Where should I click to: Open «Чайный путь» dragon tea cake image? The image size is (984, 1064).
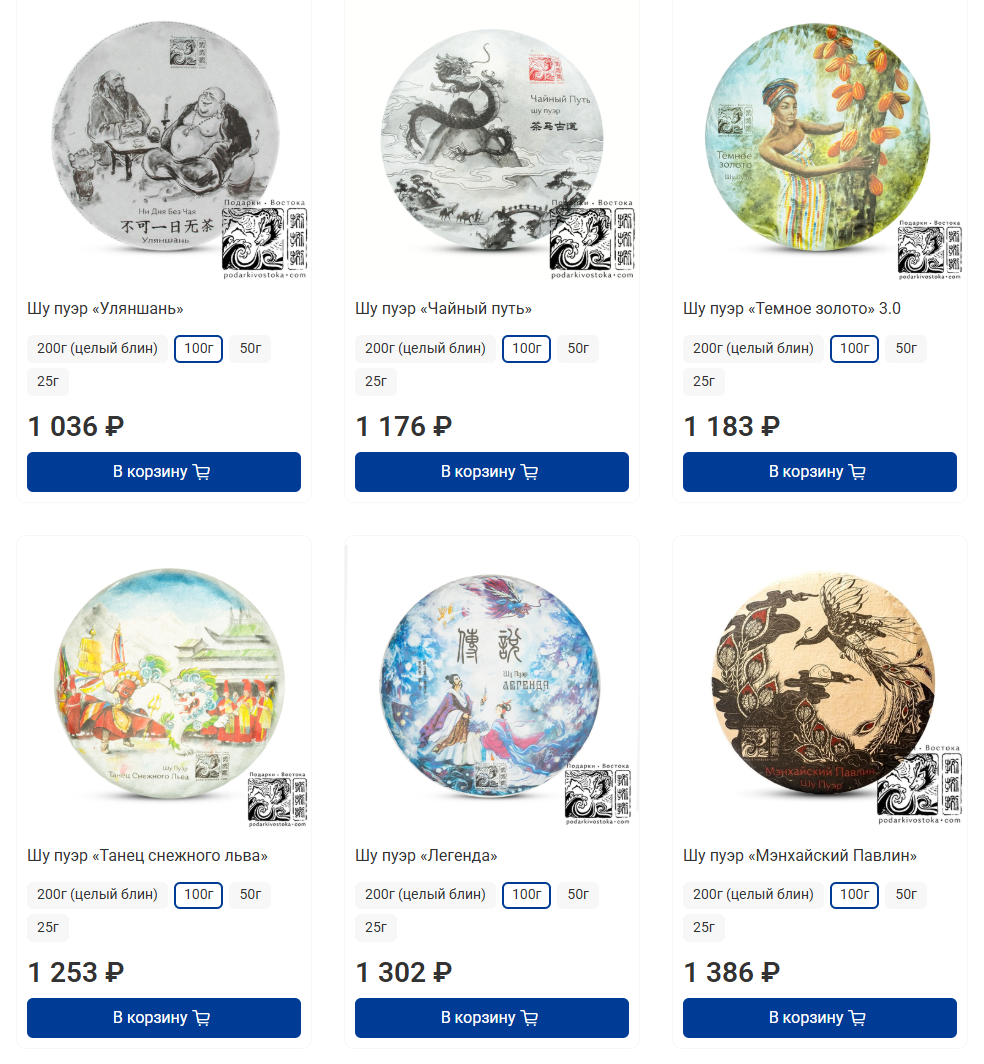pos(492,142)
